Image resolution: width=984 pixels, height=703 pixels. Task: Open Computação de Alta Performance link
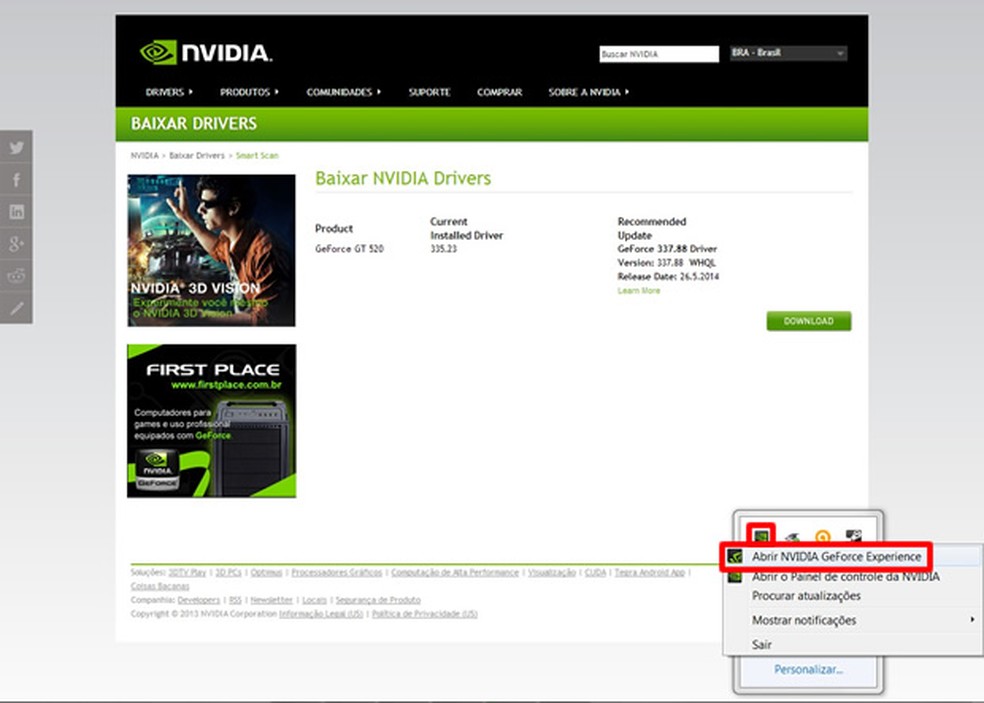pos(455,572)
